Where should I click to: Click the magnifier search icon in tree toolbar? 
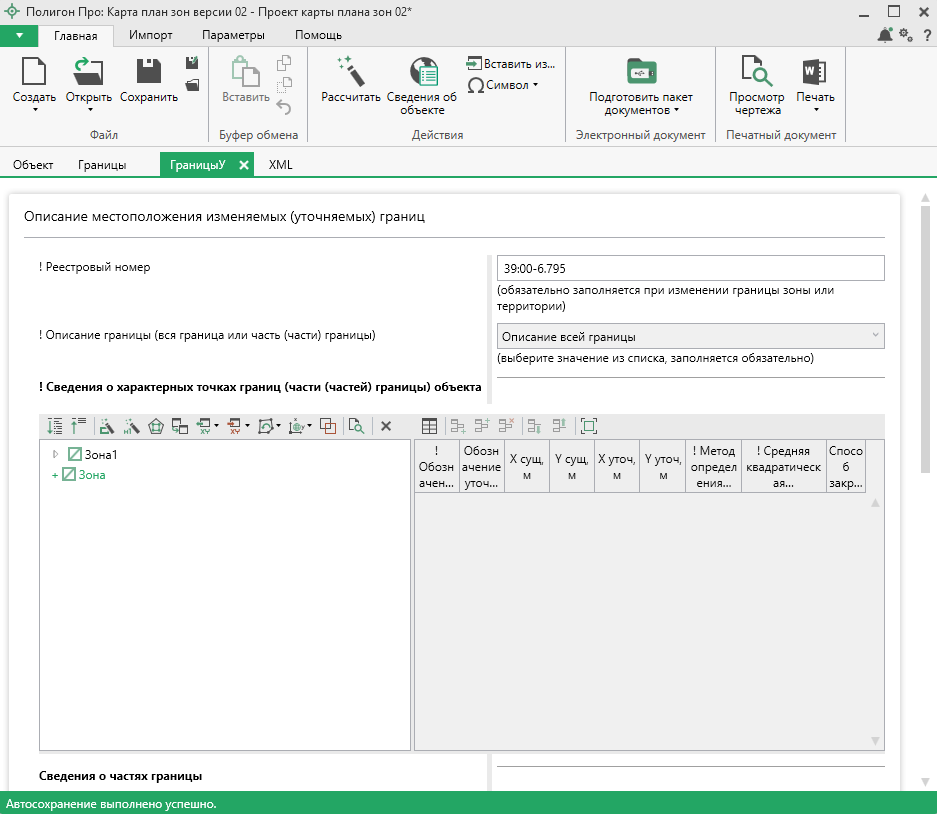[355, 426]
